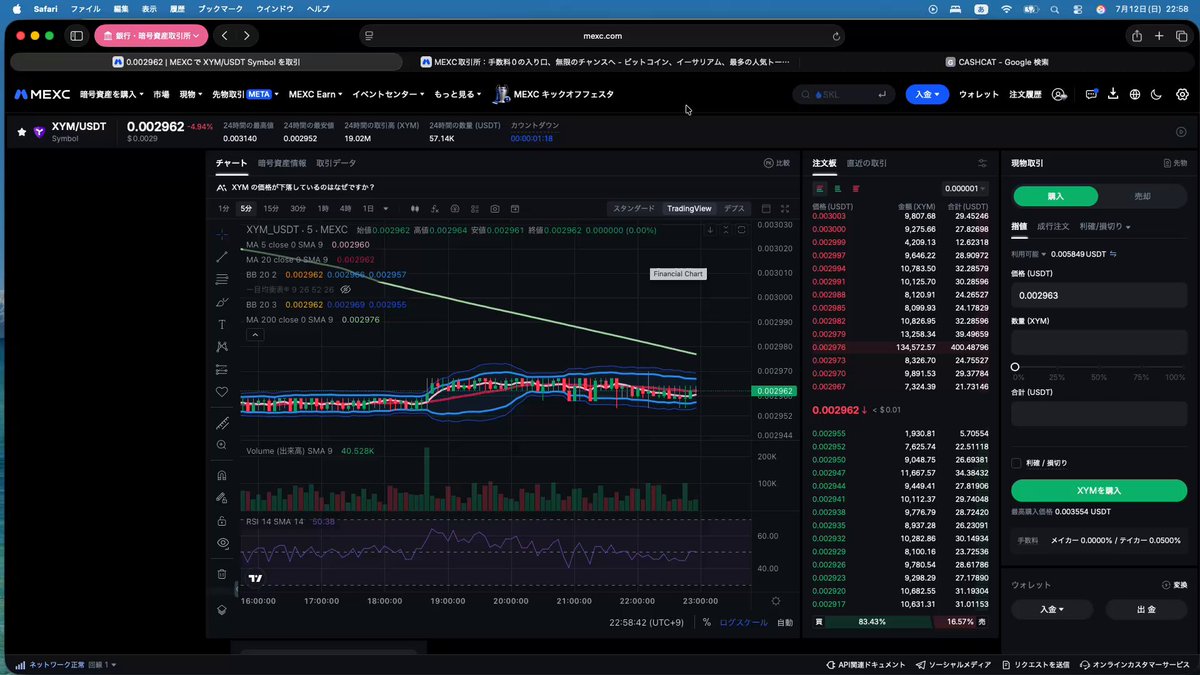Open Safari ファイル menu in macOS menu bar
Viewport: 1200px width, 675px height.
point(86,8)
